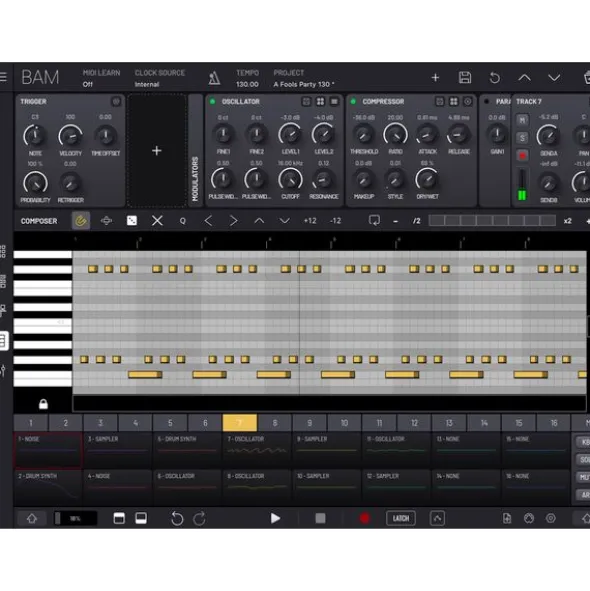
Task: Toggle the metronome icon
Action: tap(214, 78)
